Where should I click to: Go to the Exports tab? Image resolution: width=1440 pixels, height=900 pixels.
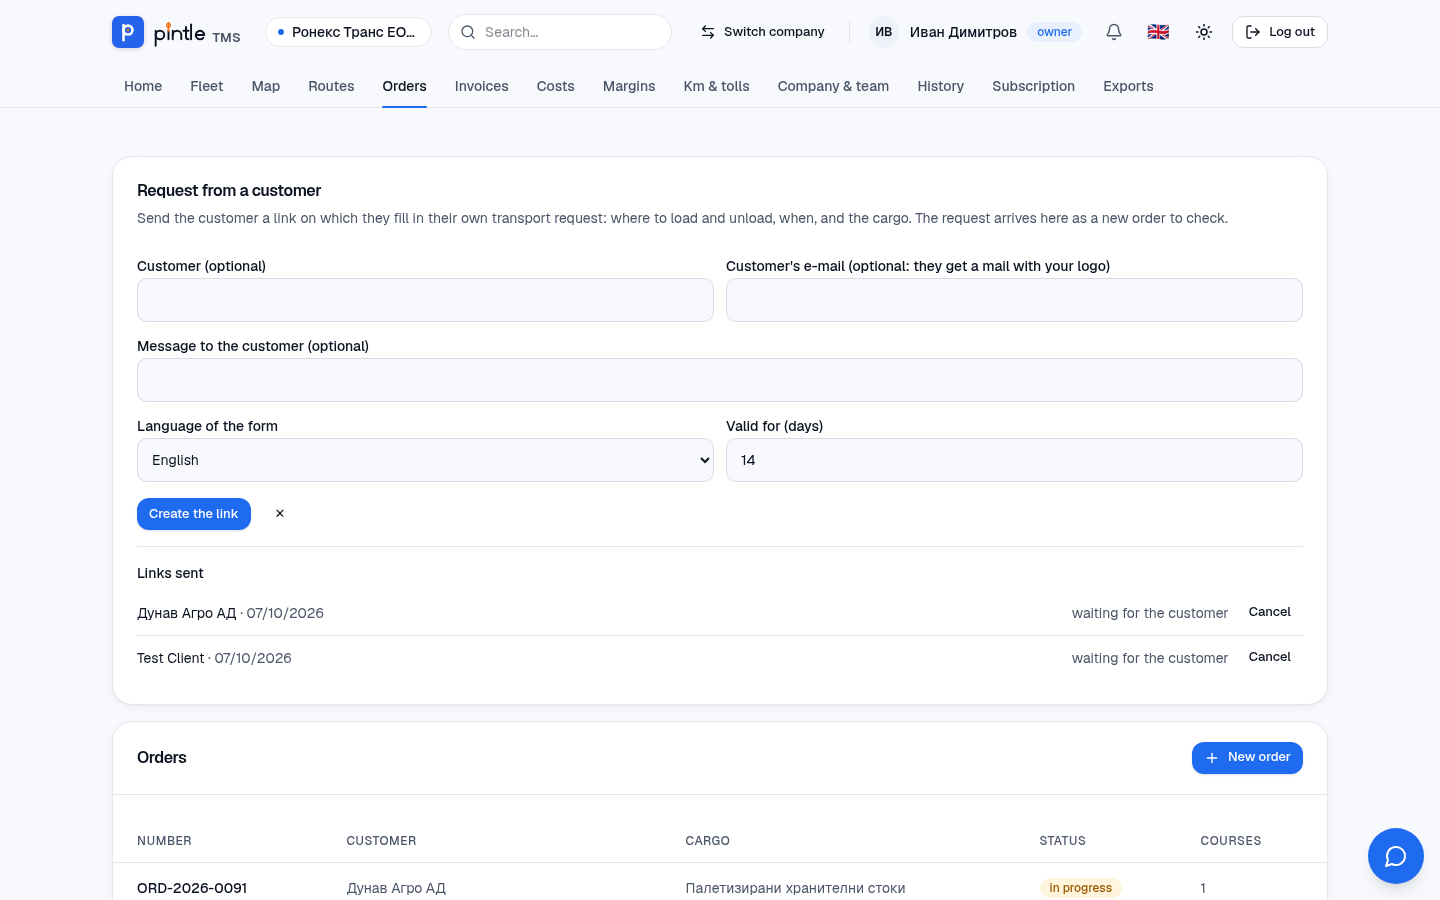[x=1128, y=86]
